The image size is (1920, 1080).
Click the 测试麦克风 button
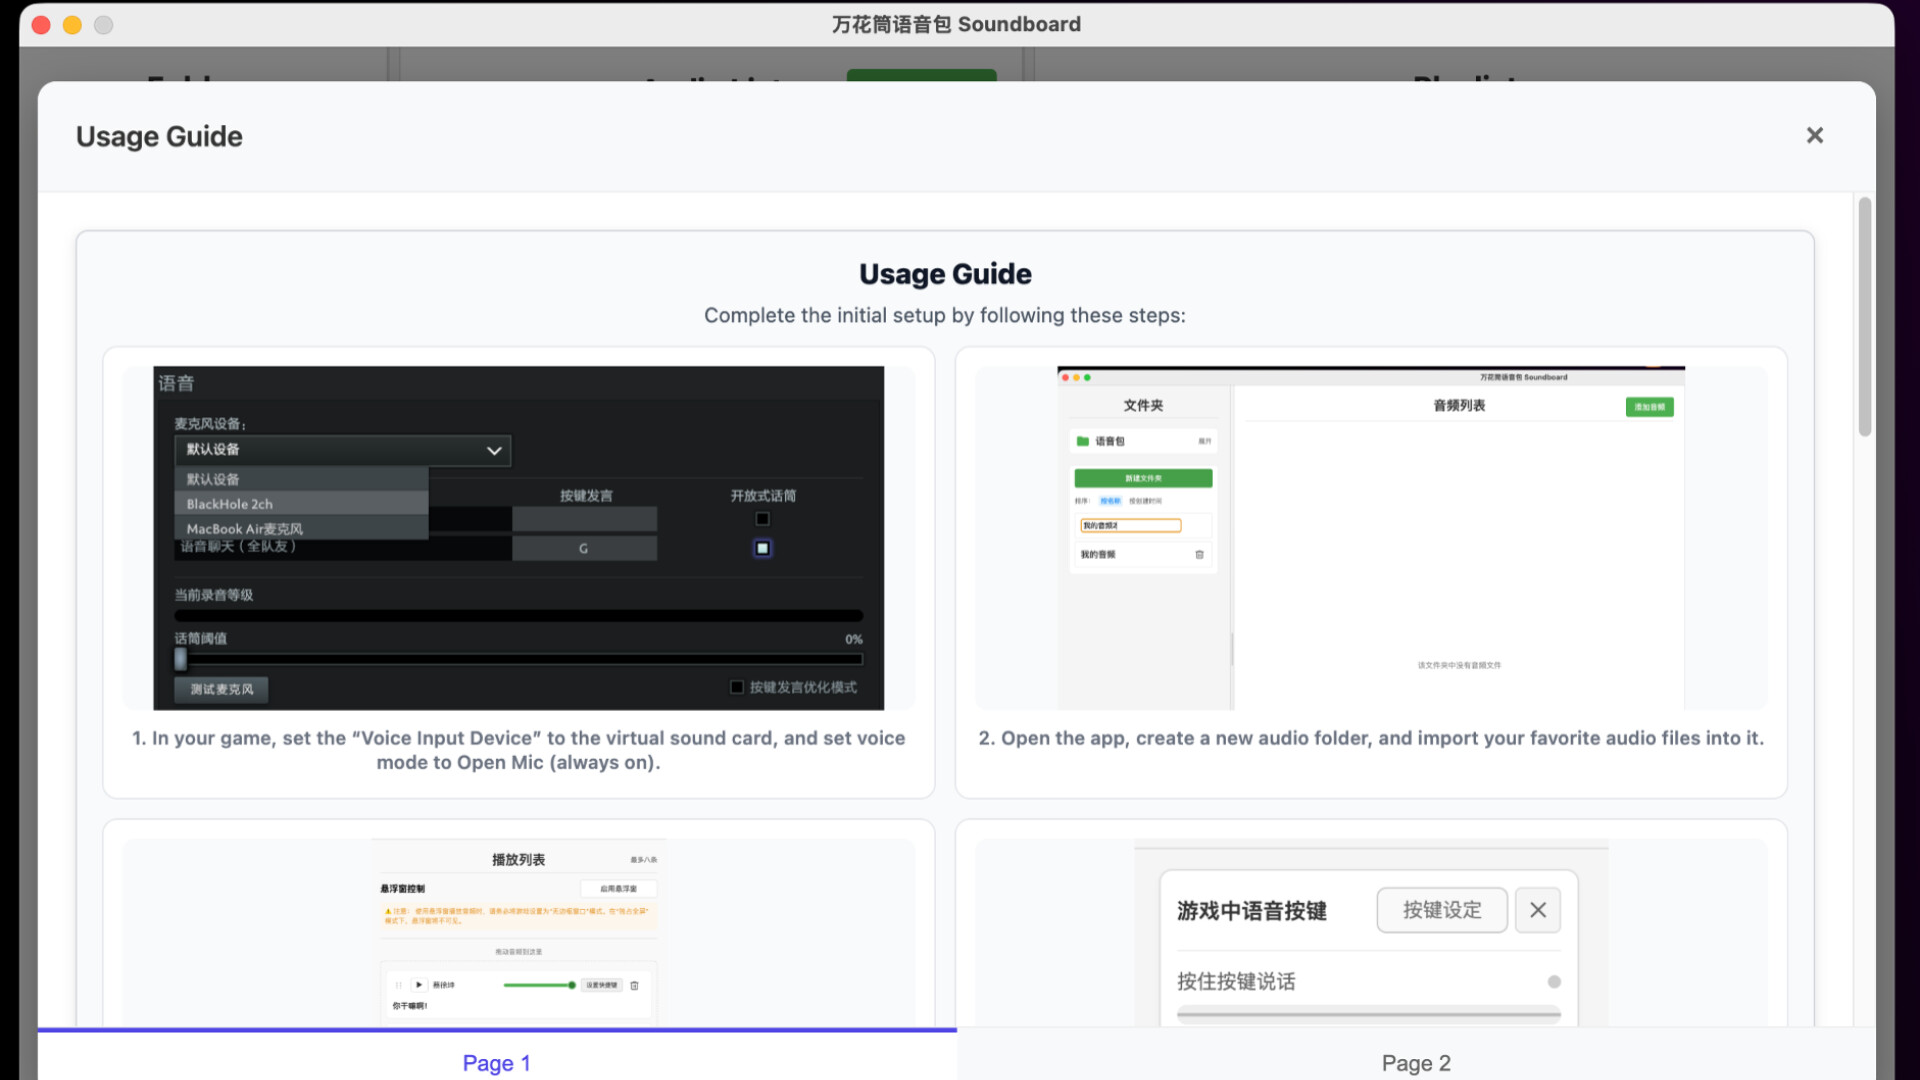point(219,690)
